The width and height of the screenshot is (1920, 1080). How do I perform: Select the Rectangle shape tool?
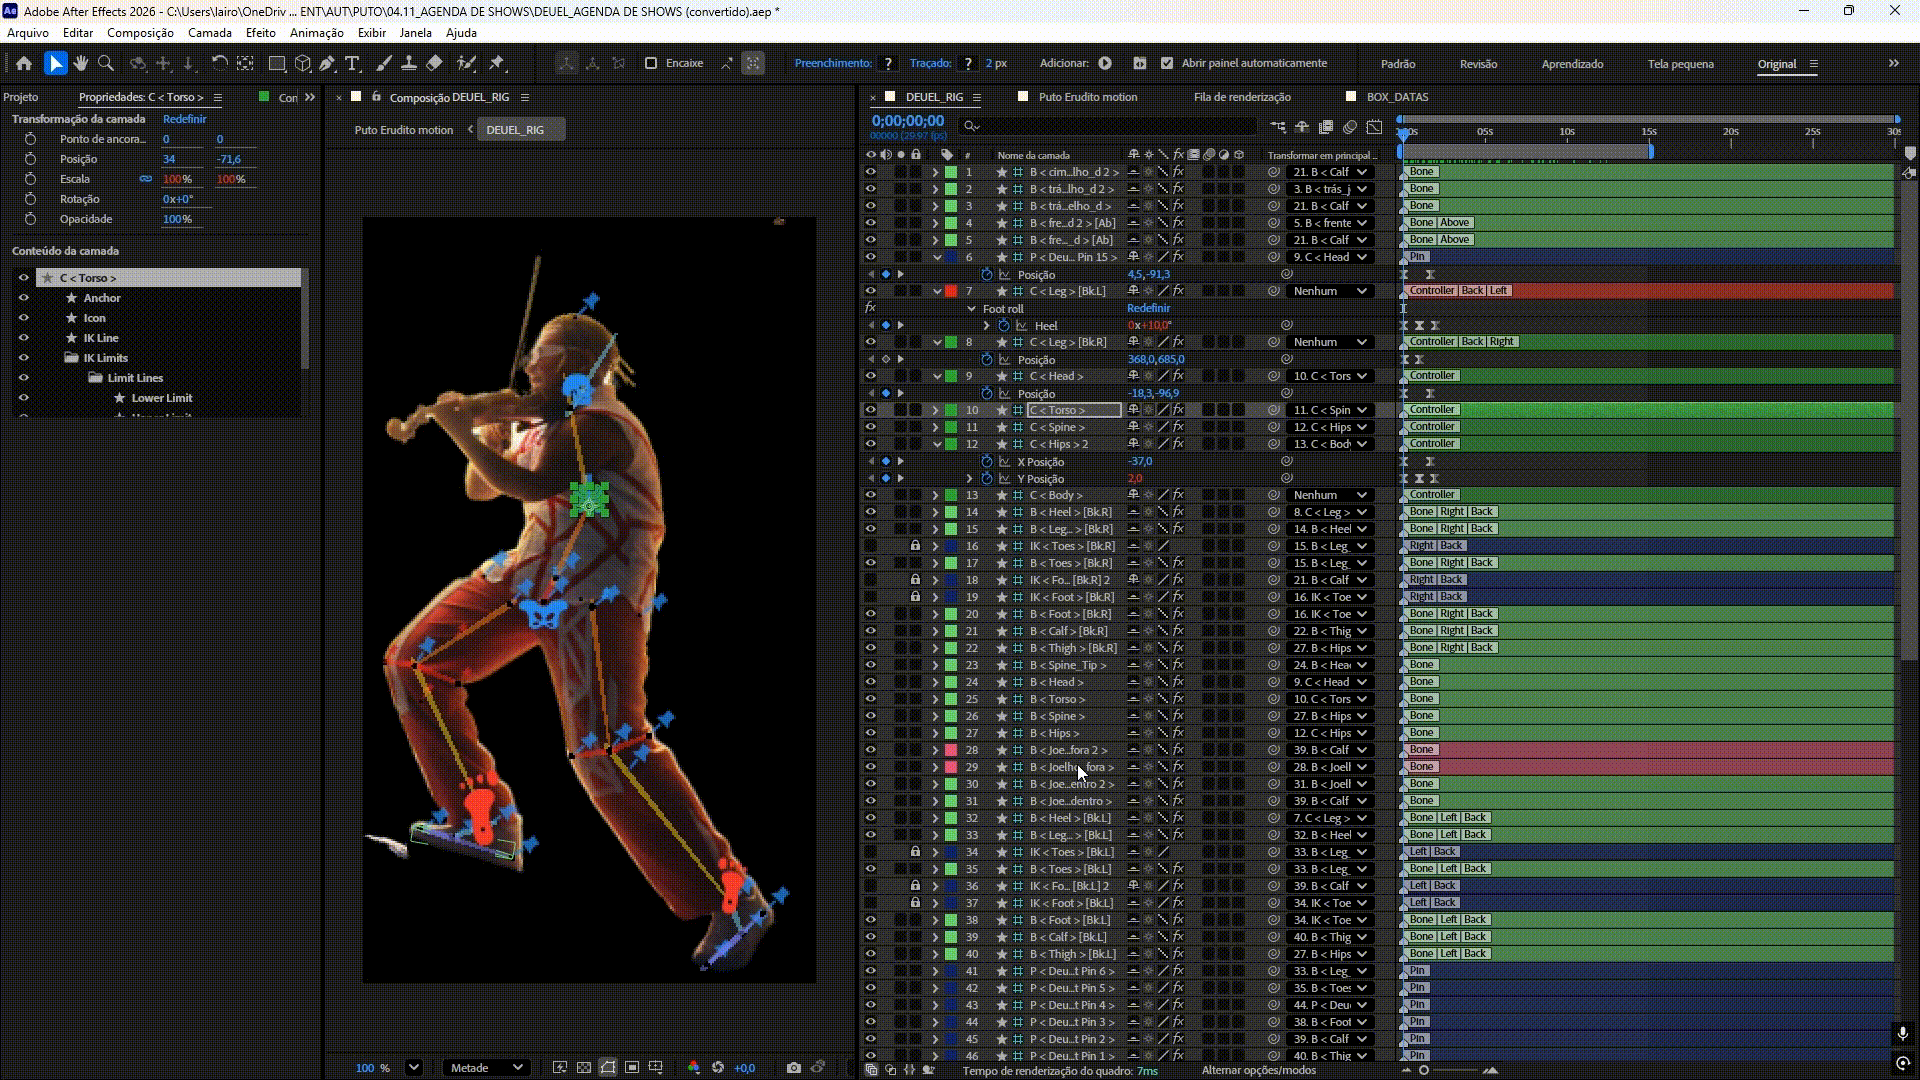277,63
